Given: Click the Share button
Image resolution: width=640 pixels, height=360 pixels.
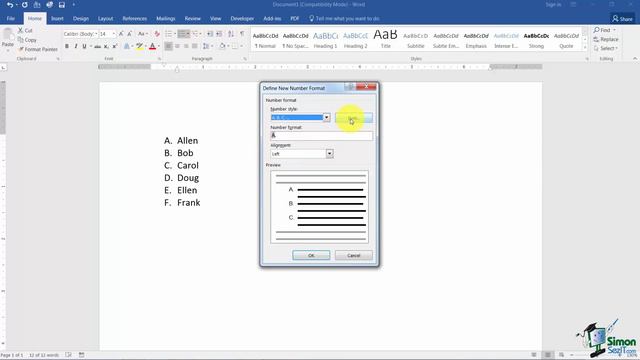Looking at the screenshot, I should point(622,19).
